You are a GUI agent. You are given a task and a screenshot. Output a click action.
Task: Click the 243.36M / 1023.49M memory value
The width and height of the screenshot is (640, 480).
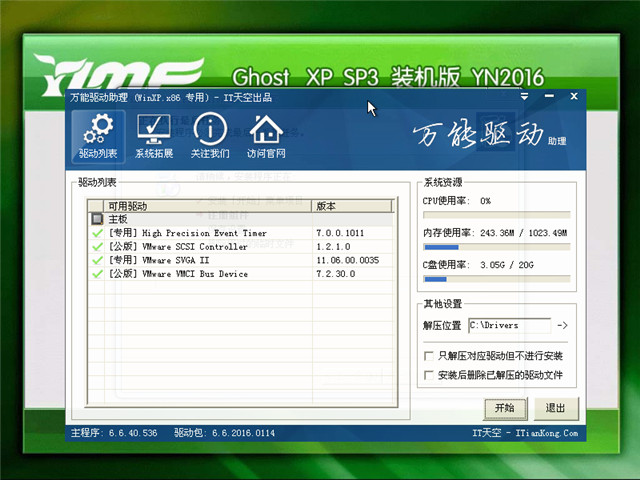523,233
